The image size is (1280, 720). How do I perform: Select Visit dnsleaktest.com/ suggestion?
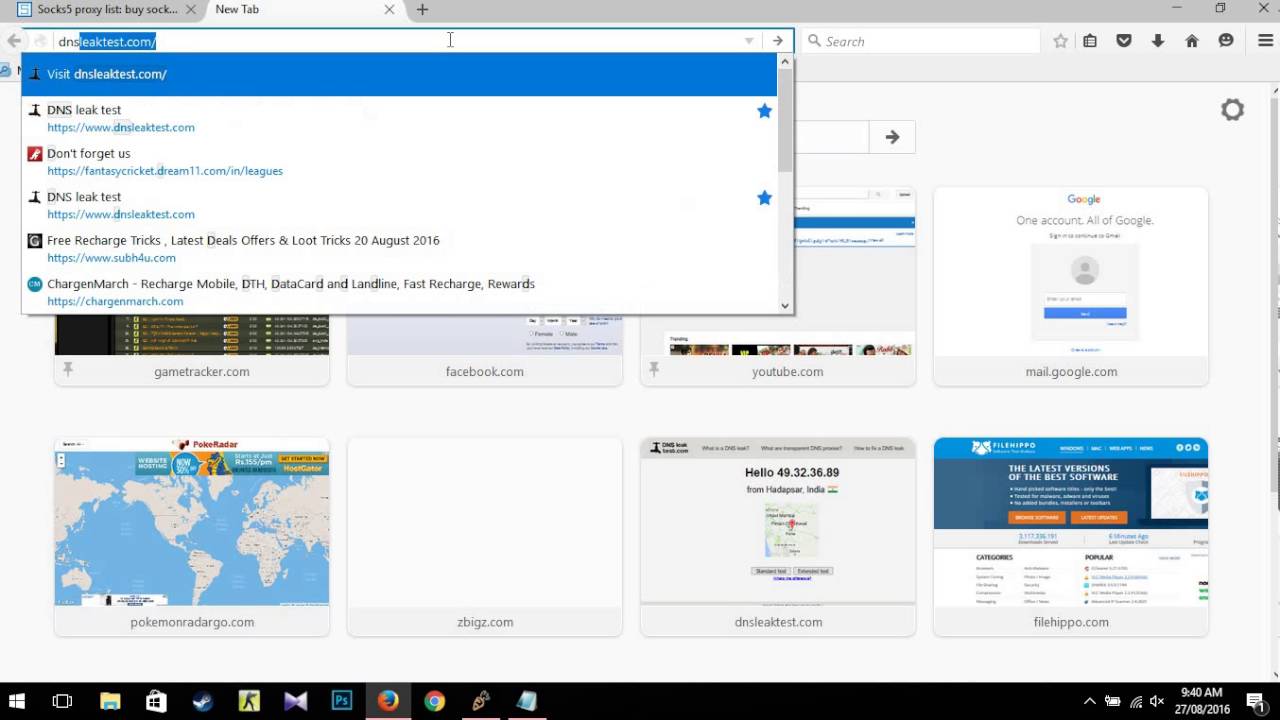(x=399, y=74)
